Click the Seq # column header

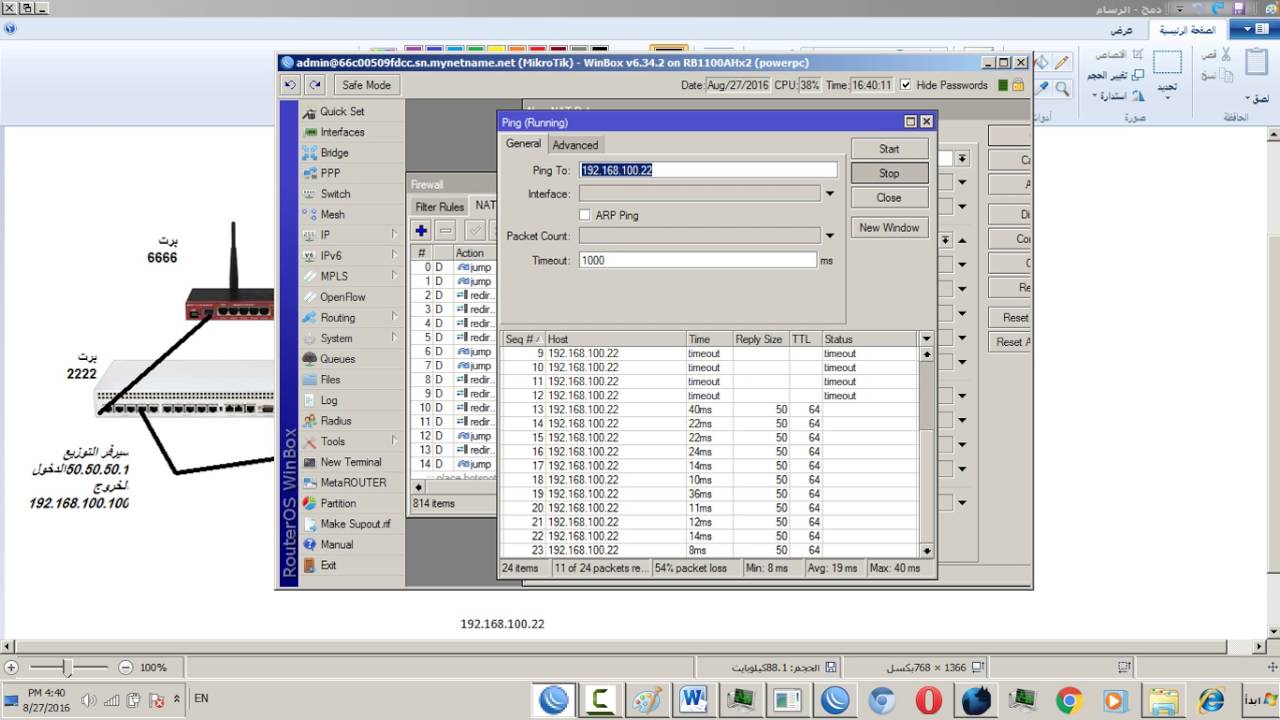tap(523, 339)
